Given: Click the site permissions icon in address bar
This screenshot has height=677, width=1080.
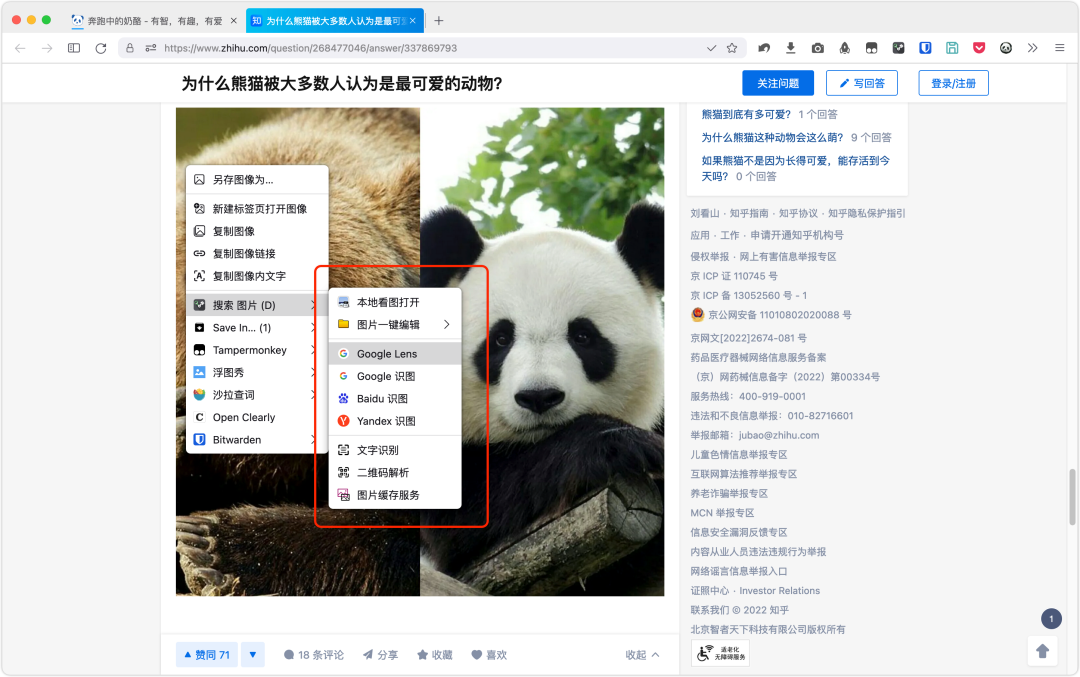Looking at the screenshot, I should [x=150, y=48].
